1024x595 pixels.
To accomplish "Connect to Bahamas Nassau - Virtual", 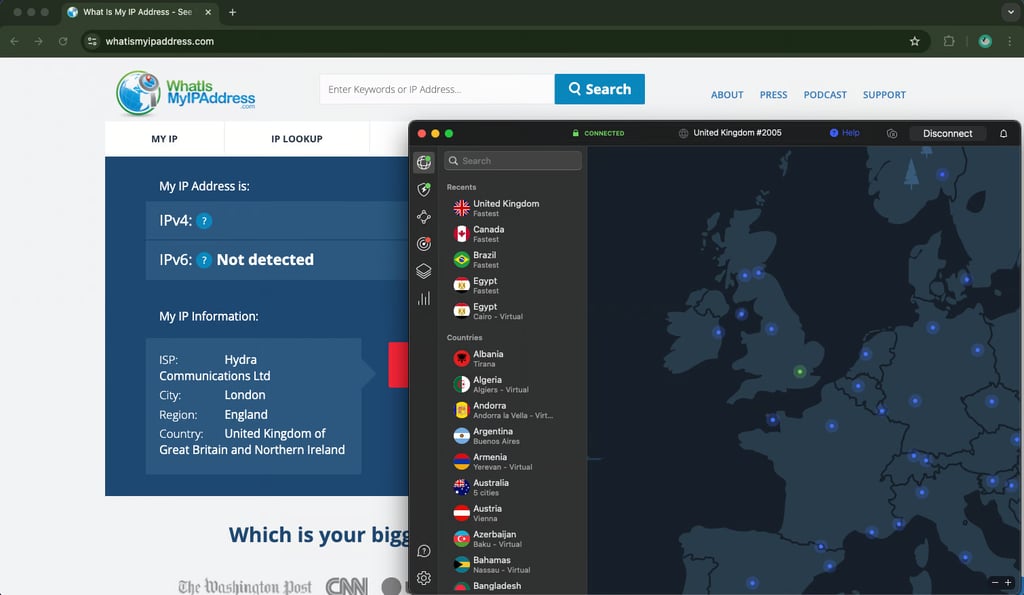I will pyautogui.click(x=513, y=564).
